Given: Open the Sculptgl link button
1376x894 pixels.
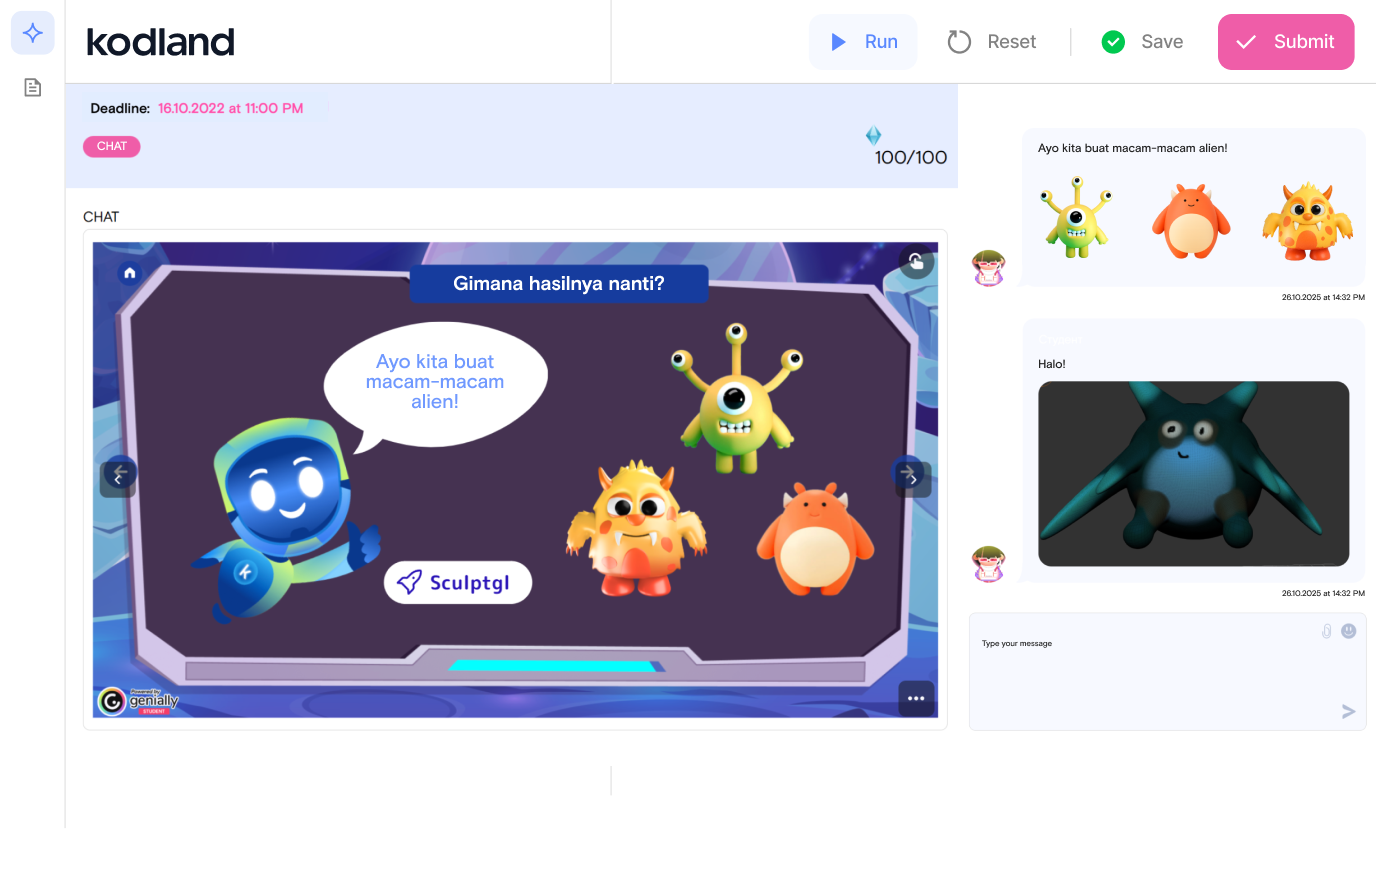Looking at the screenshot, I should pos(458,582).
